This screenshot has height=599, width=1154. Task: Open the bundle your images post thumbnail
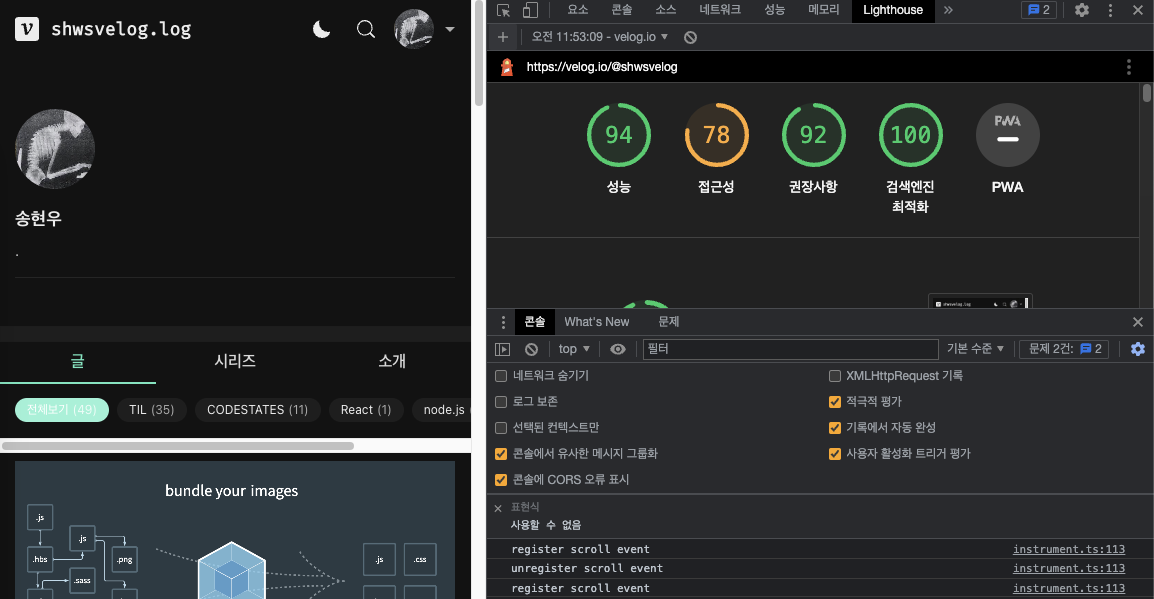coord(235,530)
